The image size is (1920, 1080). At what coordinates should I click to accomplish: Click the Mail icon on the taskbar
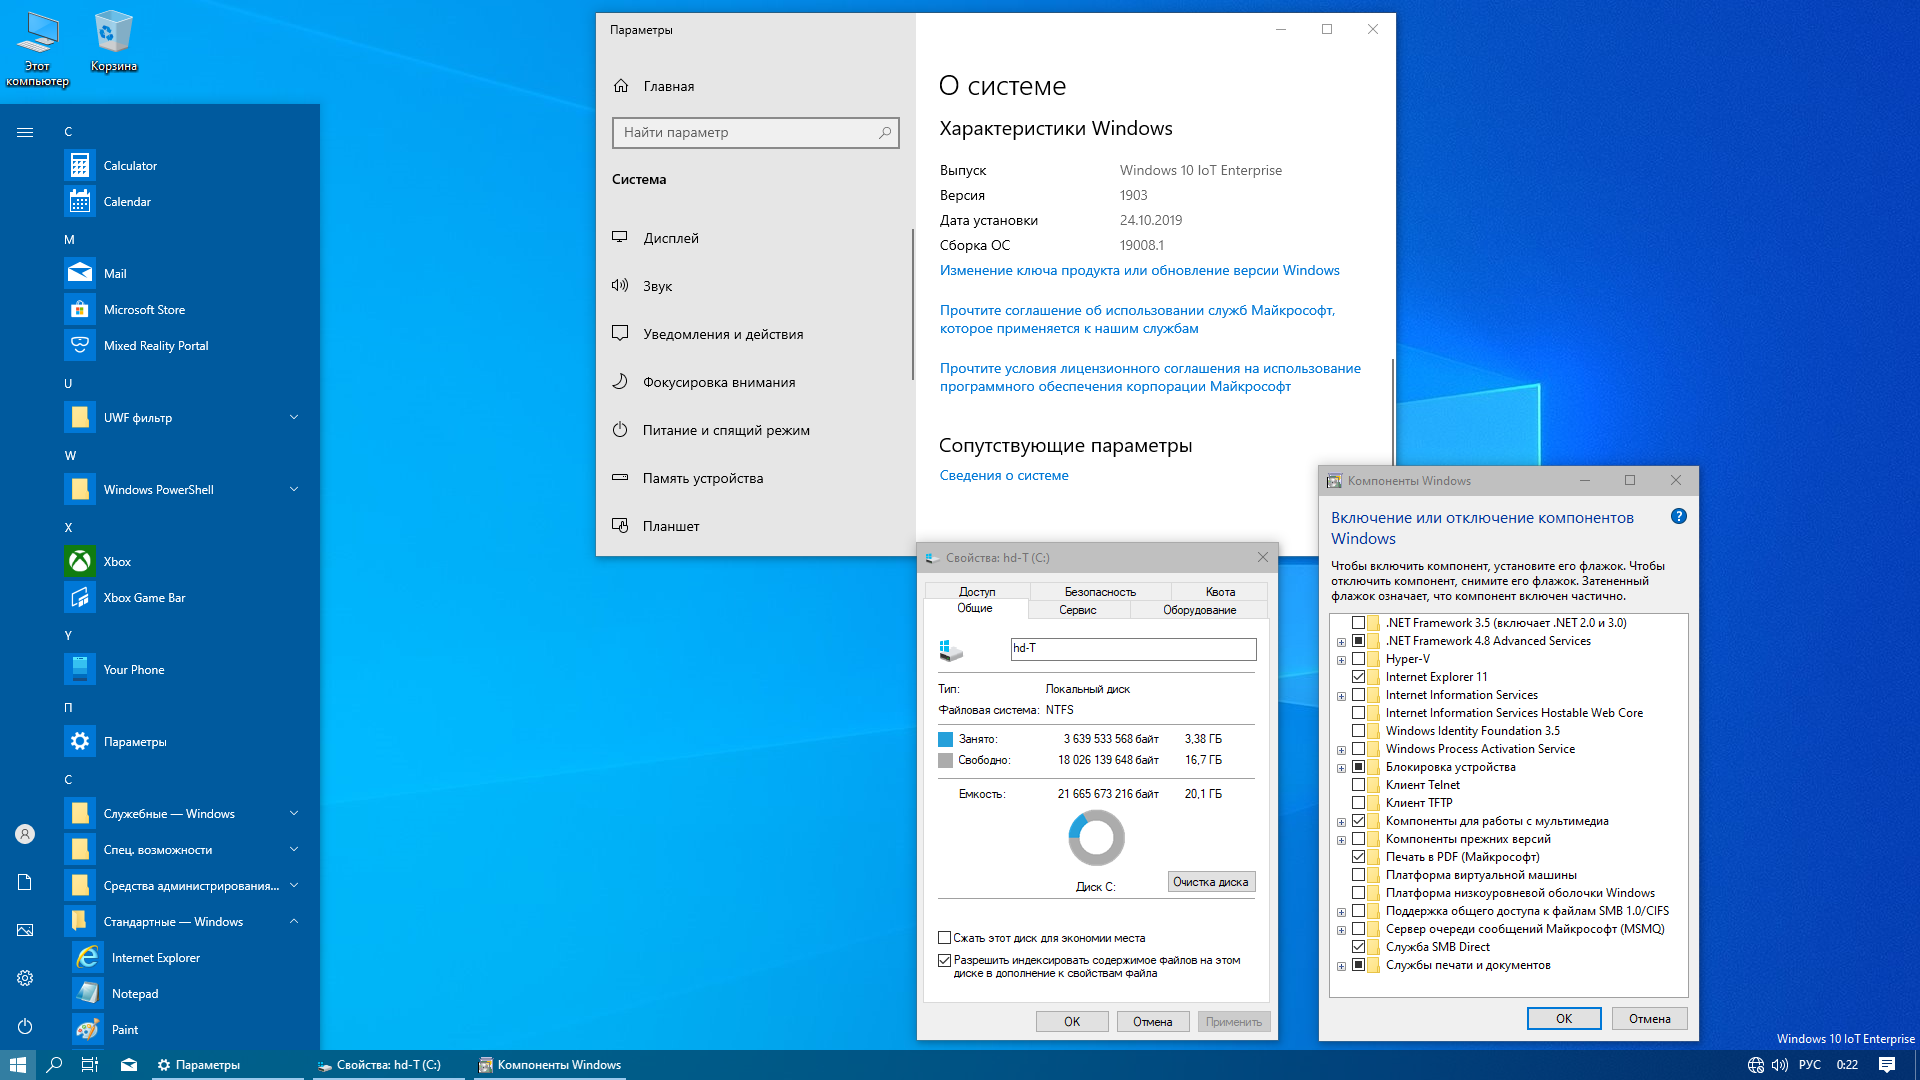129,1065
